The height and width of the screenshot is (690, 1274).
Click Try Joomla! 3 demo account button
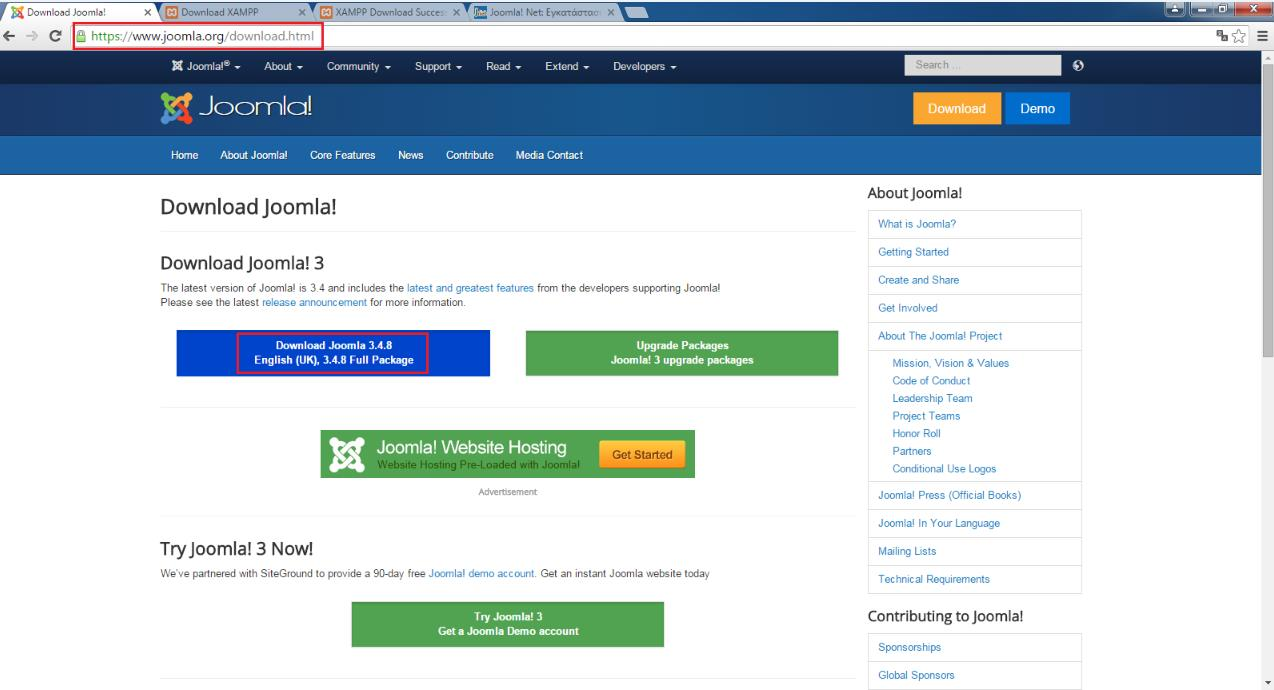(x=507, y=624)
